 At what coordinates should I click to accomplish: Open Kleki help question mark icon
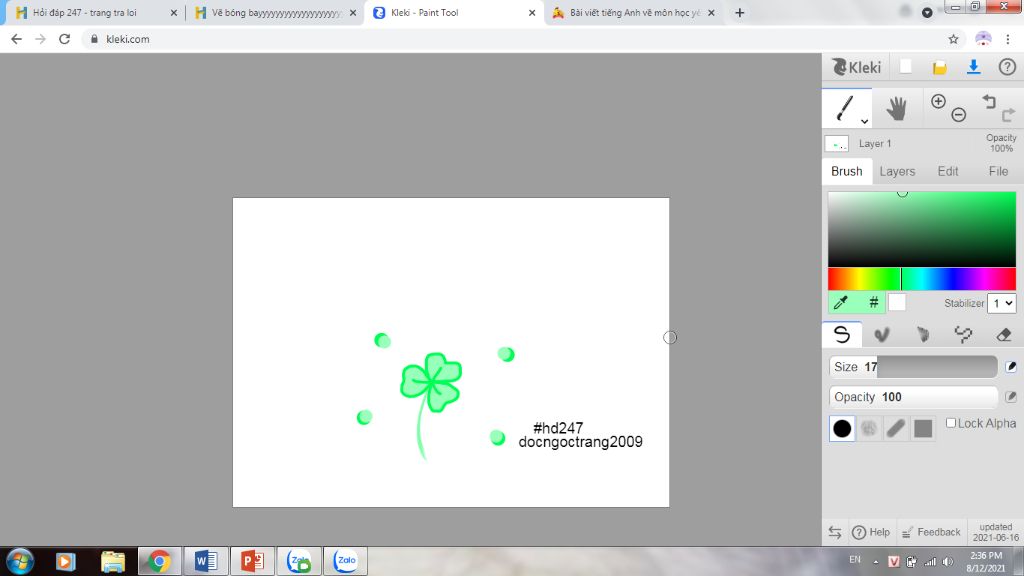pyautogui.click(x=1007, y=67)
